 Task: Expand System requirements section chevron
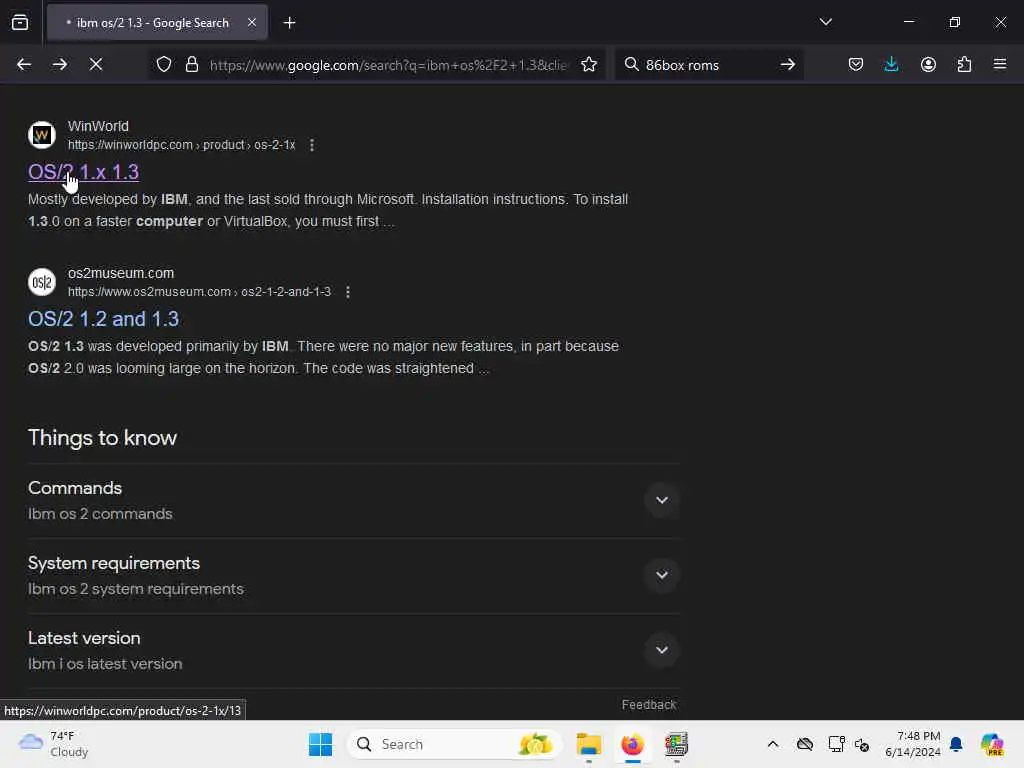[x=662, y=575]
